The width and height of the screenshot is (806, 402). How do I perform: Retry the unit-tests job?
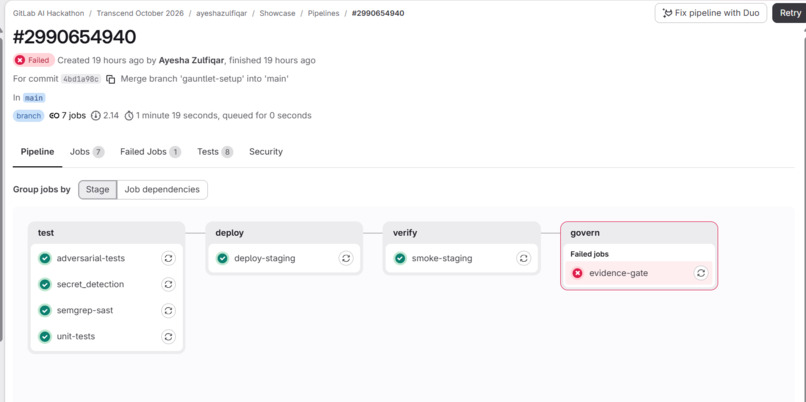click(168, 337)
